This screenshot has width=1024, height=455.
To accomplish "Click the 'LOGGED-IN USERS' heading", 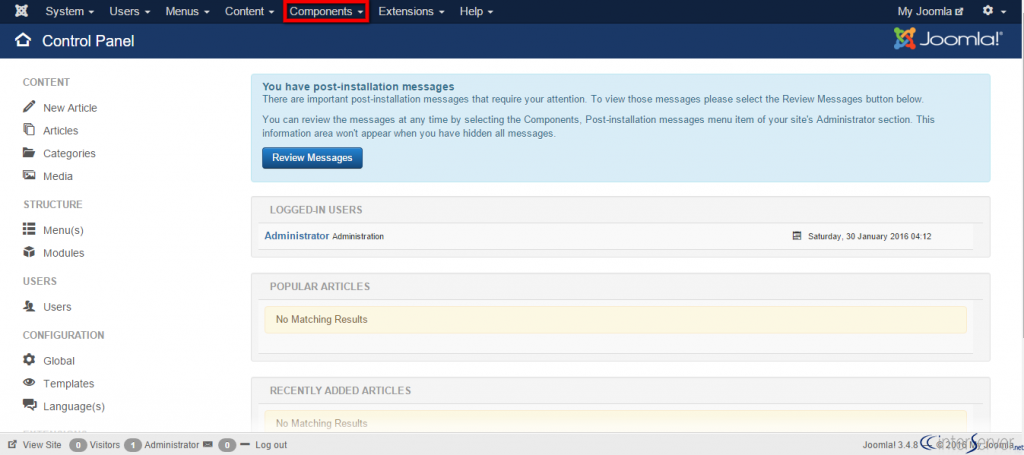I will point(316,210).
